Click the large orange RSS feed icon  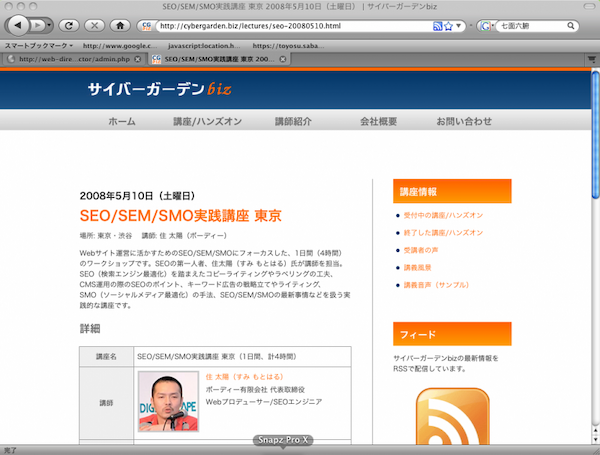point(452,416)
